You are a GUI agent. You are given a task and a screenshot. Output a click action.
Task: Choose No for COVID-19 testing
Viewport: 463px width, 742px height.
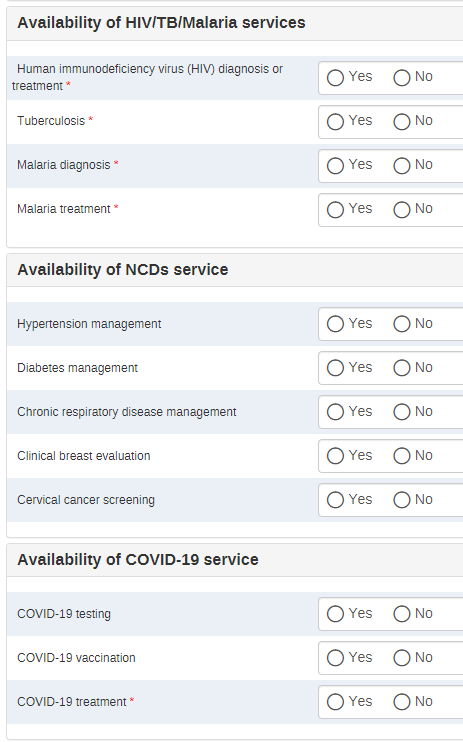[x=401, y=615]
